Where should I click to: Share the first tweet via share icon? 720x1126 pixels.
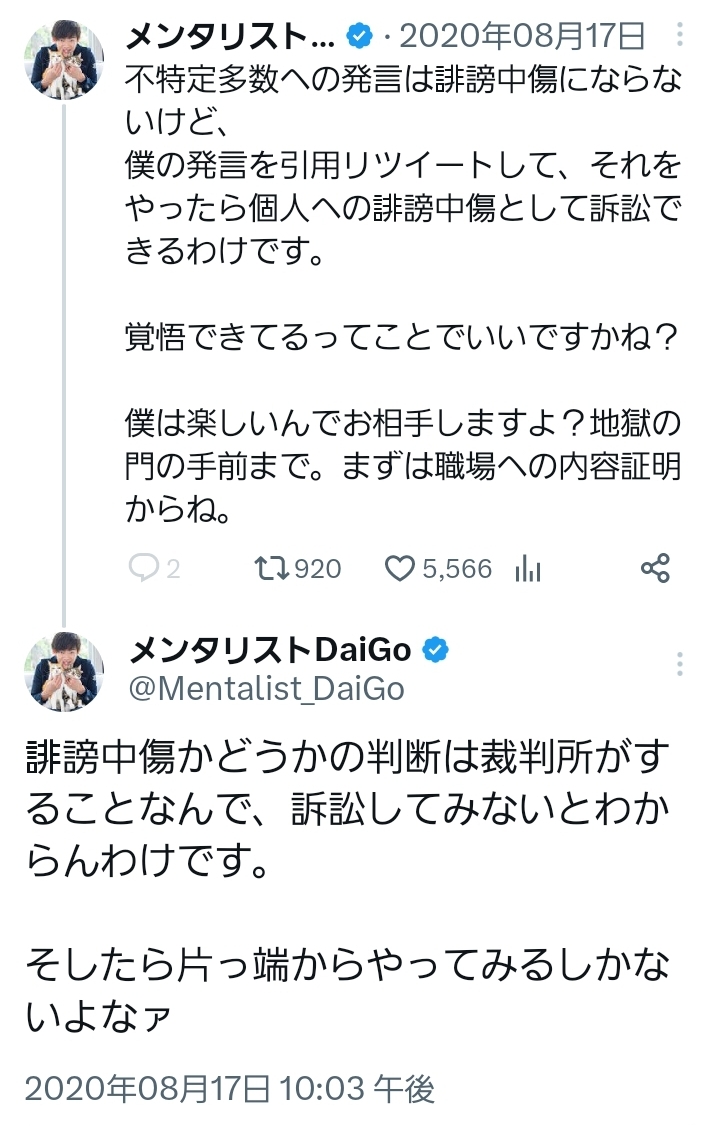click(655, 568)
